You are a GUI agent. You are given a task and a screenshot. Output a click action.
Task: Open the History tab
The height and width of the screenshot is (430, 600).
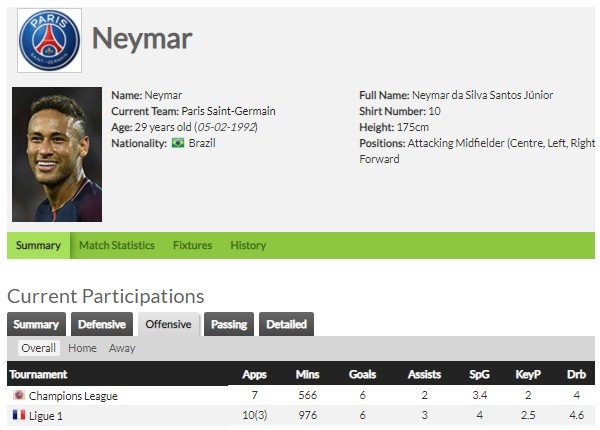248,245
